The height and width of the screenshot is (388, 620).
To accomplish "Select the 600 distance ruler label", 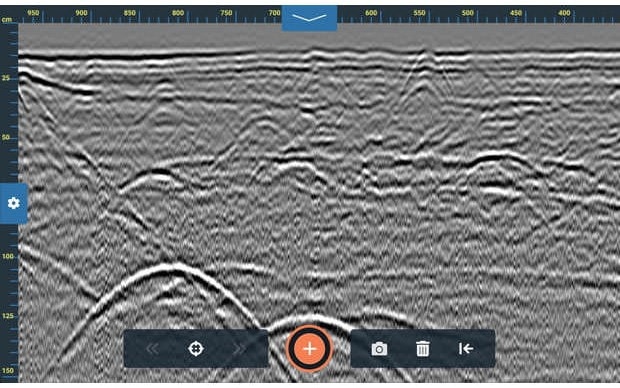I will pos(371,13).
